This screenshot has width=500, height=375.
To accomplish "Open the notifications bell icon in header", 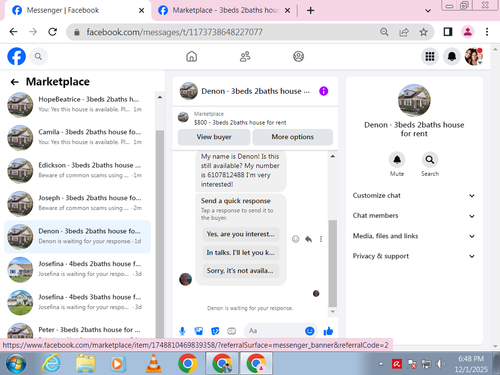I will tap(452, 56).
